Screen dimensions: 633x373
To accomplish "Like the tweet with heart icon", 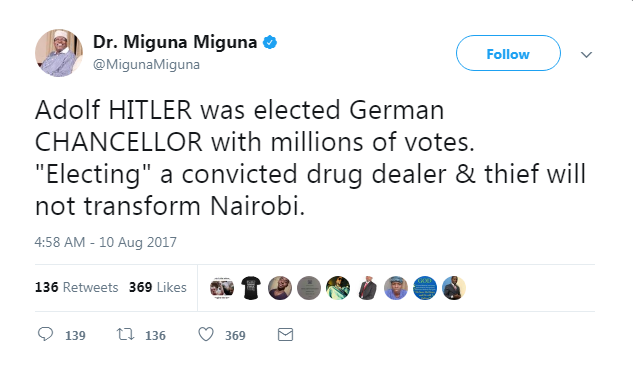I will tap(206, 334).
